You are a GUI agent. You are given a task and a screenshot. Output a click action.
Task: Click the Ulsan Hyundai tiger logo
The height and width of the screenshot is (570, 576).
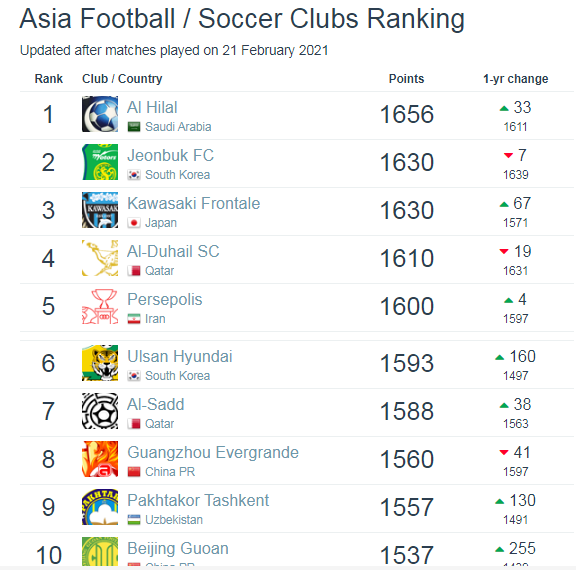click(x=100, y=363)
